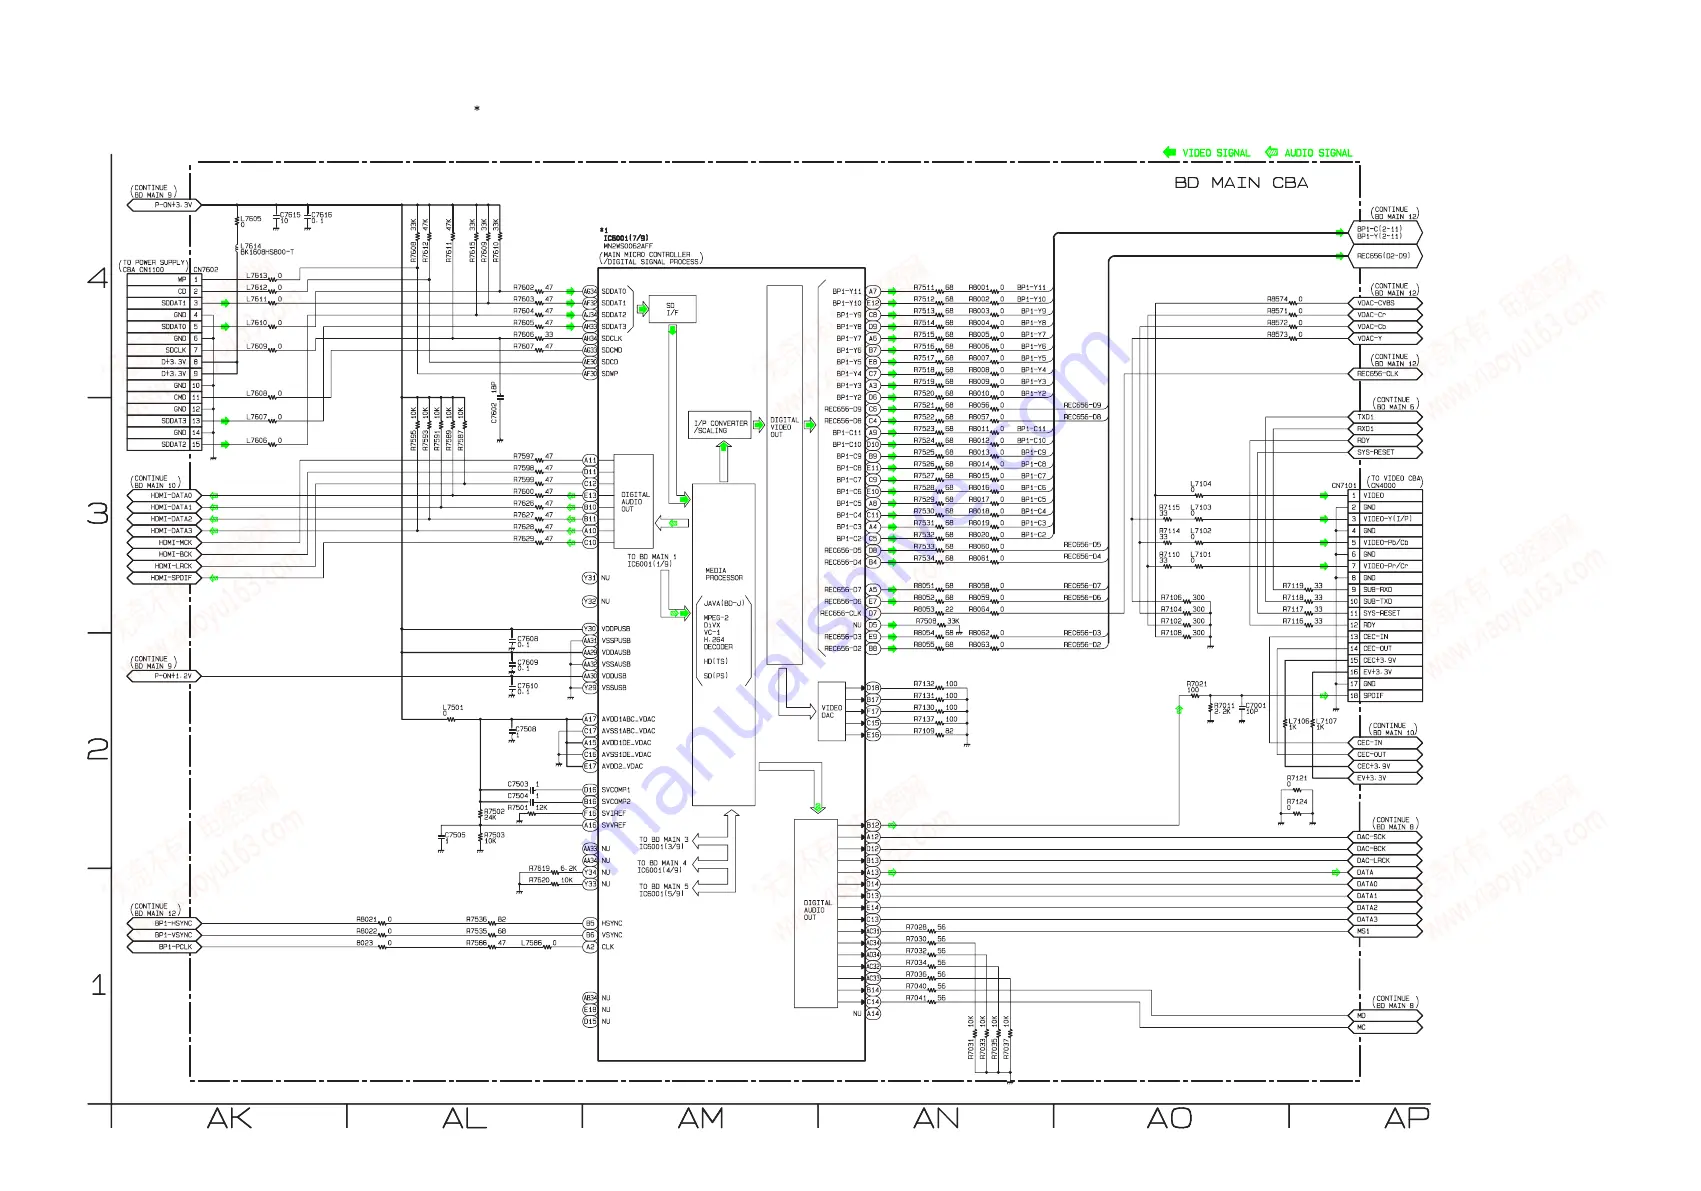Click the R8574 resistor label
The image size is (1701, 1191).
(1277, 299)
